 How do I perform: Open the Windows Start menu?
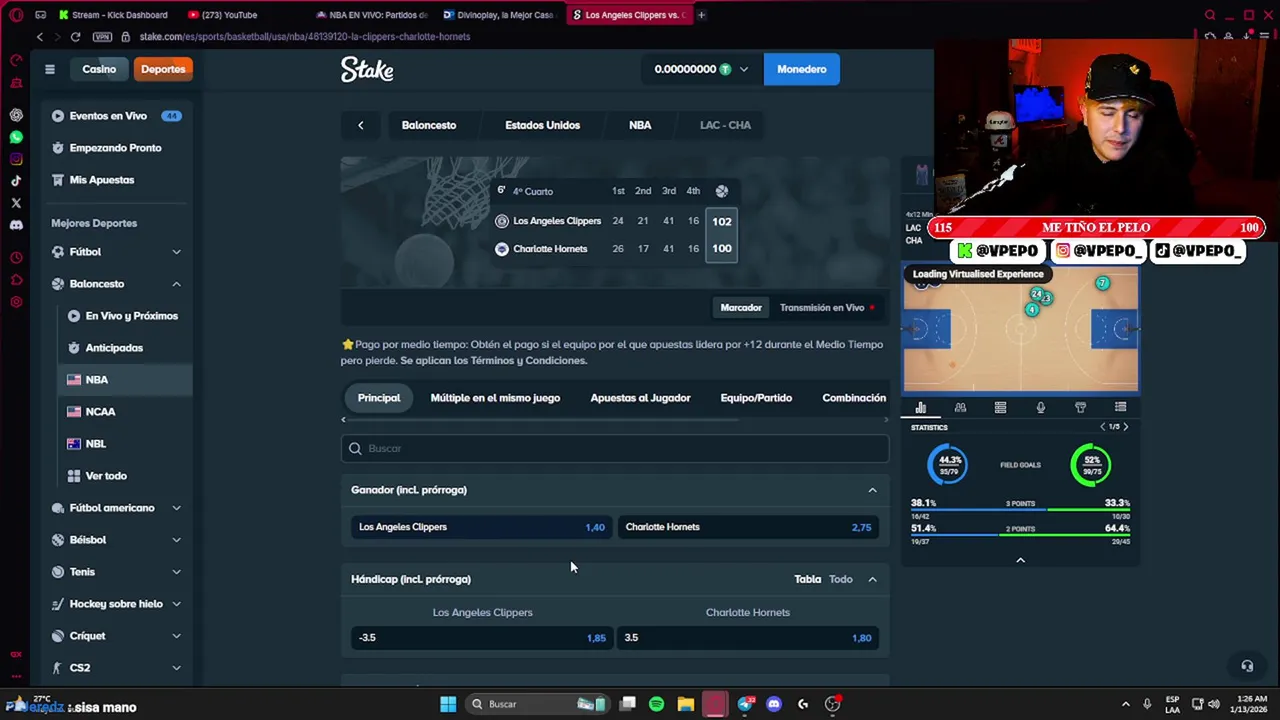click(x=448, y=704)
